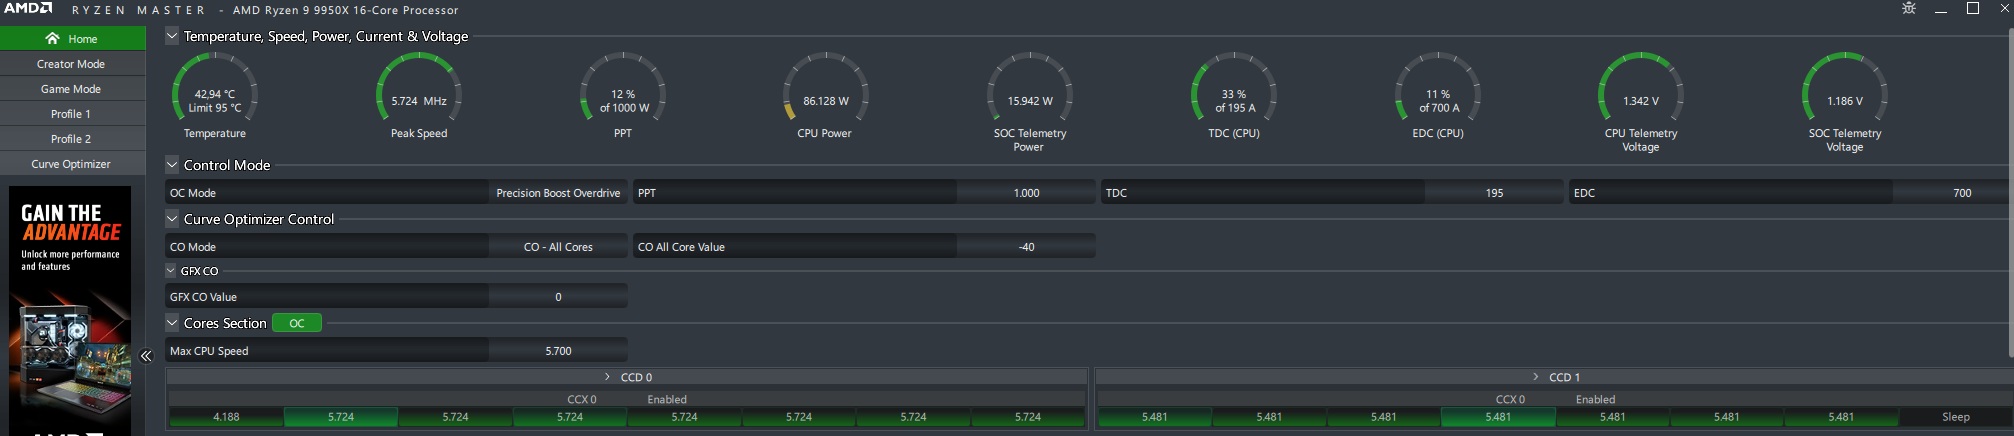Open OC Mode Precision Boost Overdrive selector

(558, 193)
